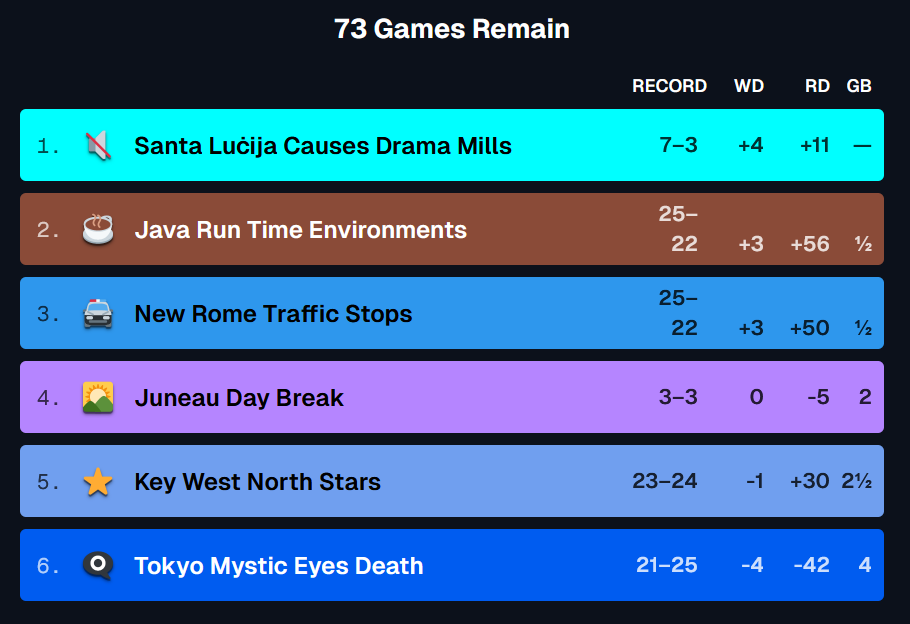Viewport: 910px width, 624px height.
Task: Open Key West North Stars team
Action: (258, 482)
